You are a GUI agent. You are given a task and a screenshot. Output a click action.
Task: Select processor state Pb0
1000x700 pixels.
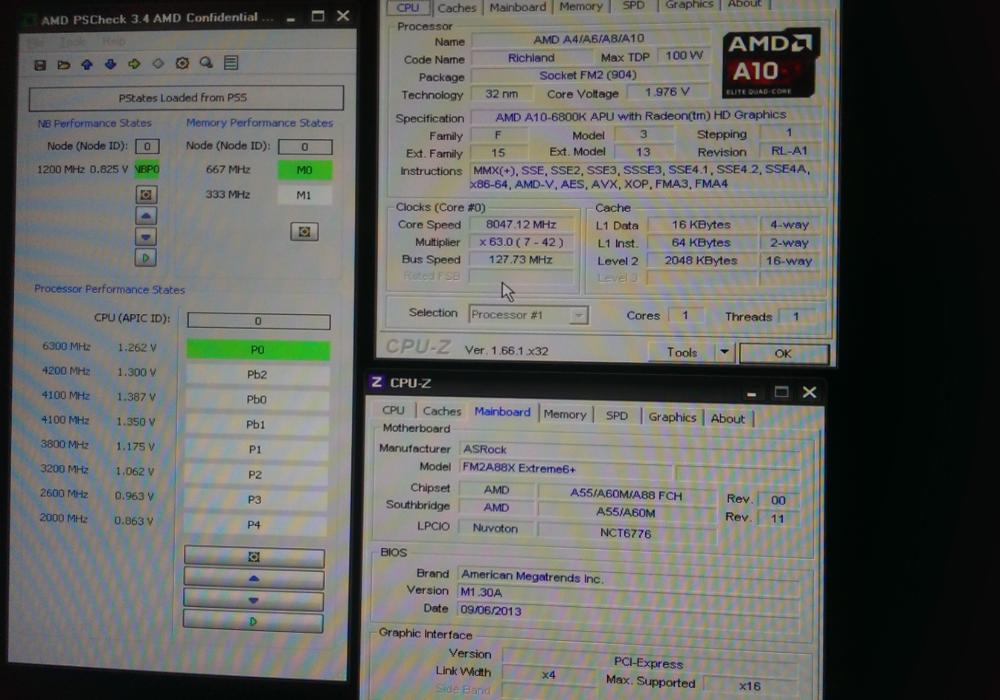click(x=257, y=400)
